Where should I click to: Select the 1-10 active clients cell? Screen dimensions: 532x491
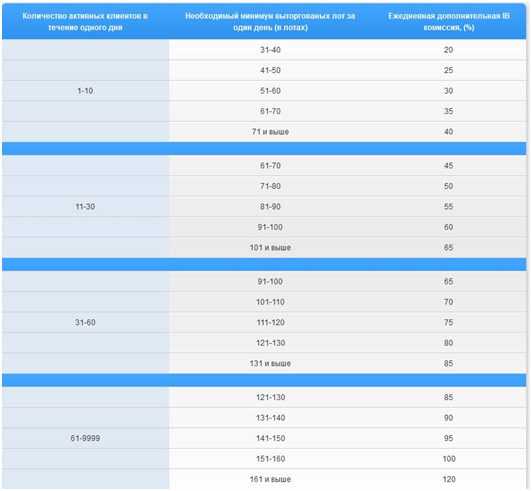click(x=85, y=91)
